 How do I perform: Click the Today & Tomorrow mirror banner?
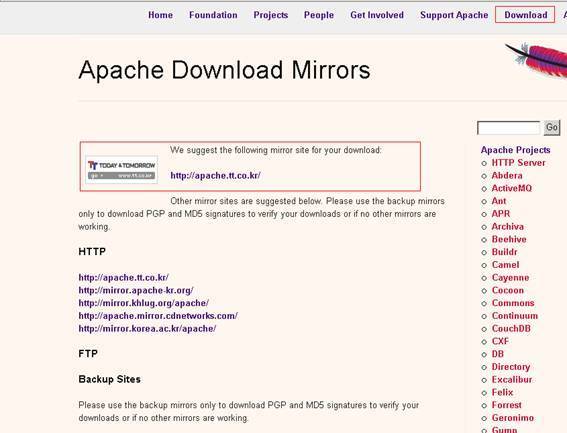pyautogui.click(x=122, y=170)
